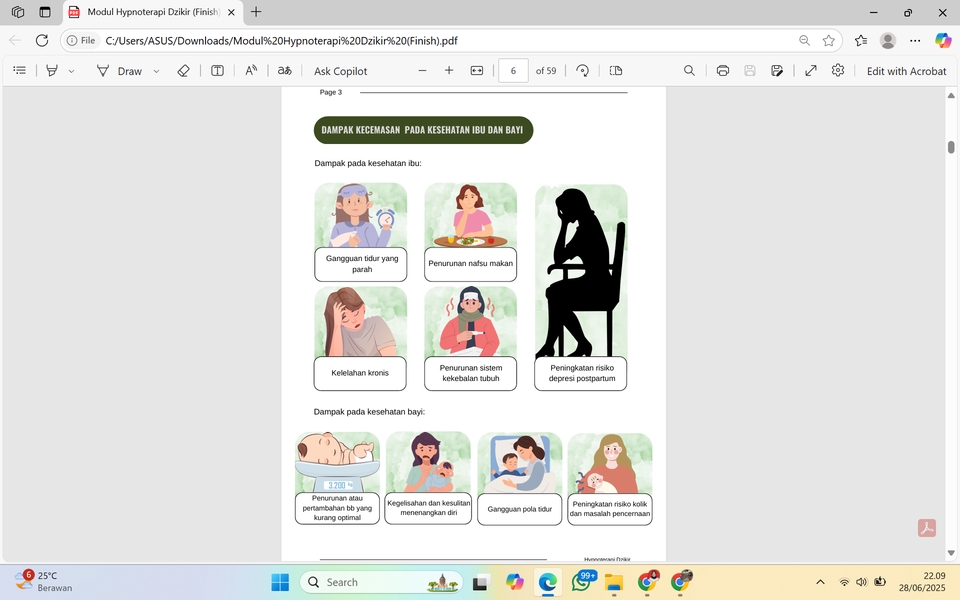Open the browser profile menu
960x600 pixels.
tap(888, 40)
